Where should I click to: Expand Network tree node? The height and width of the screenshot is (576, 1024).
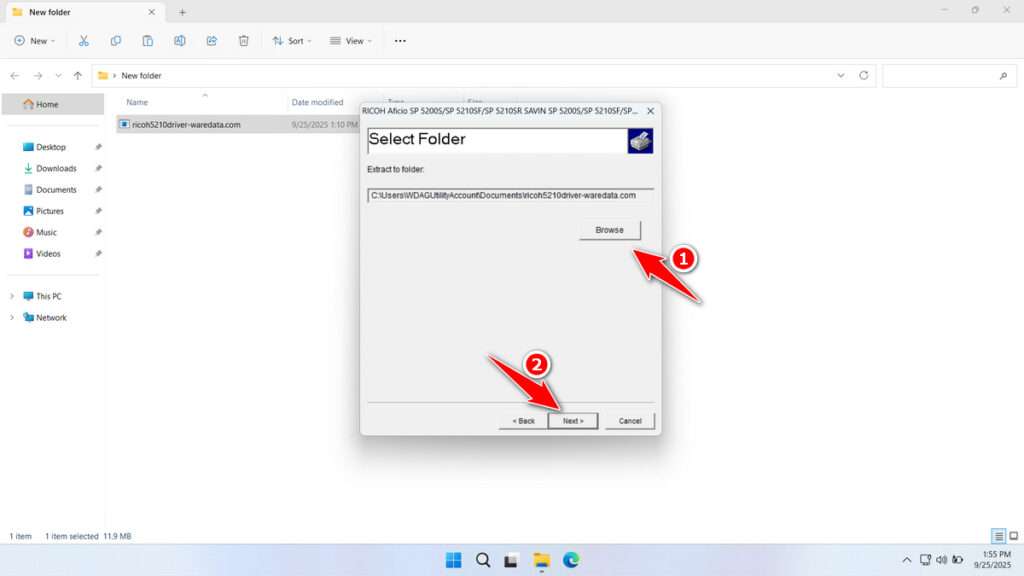pyautogui.click(x=12, y=317)
